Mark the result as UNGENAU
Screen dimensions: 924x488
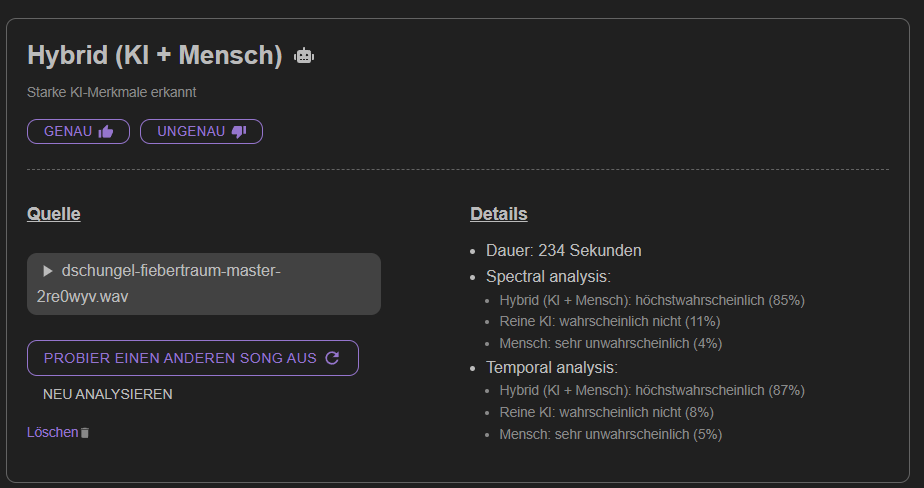pos(202,131)
